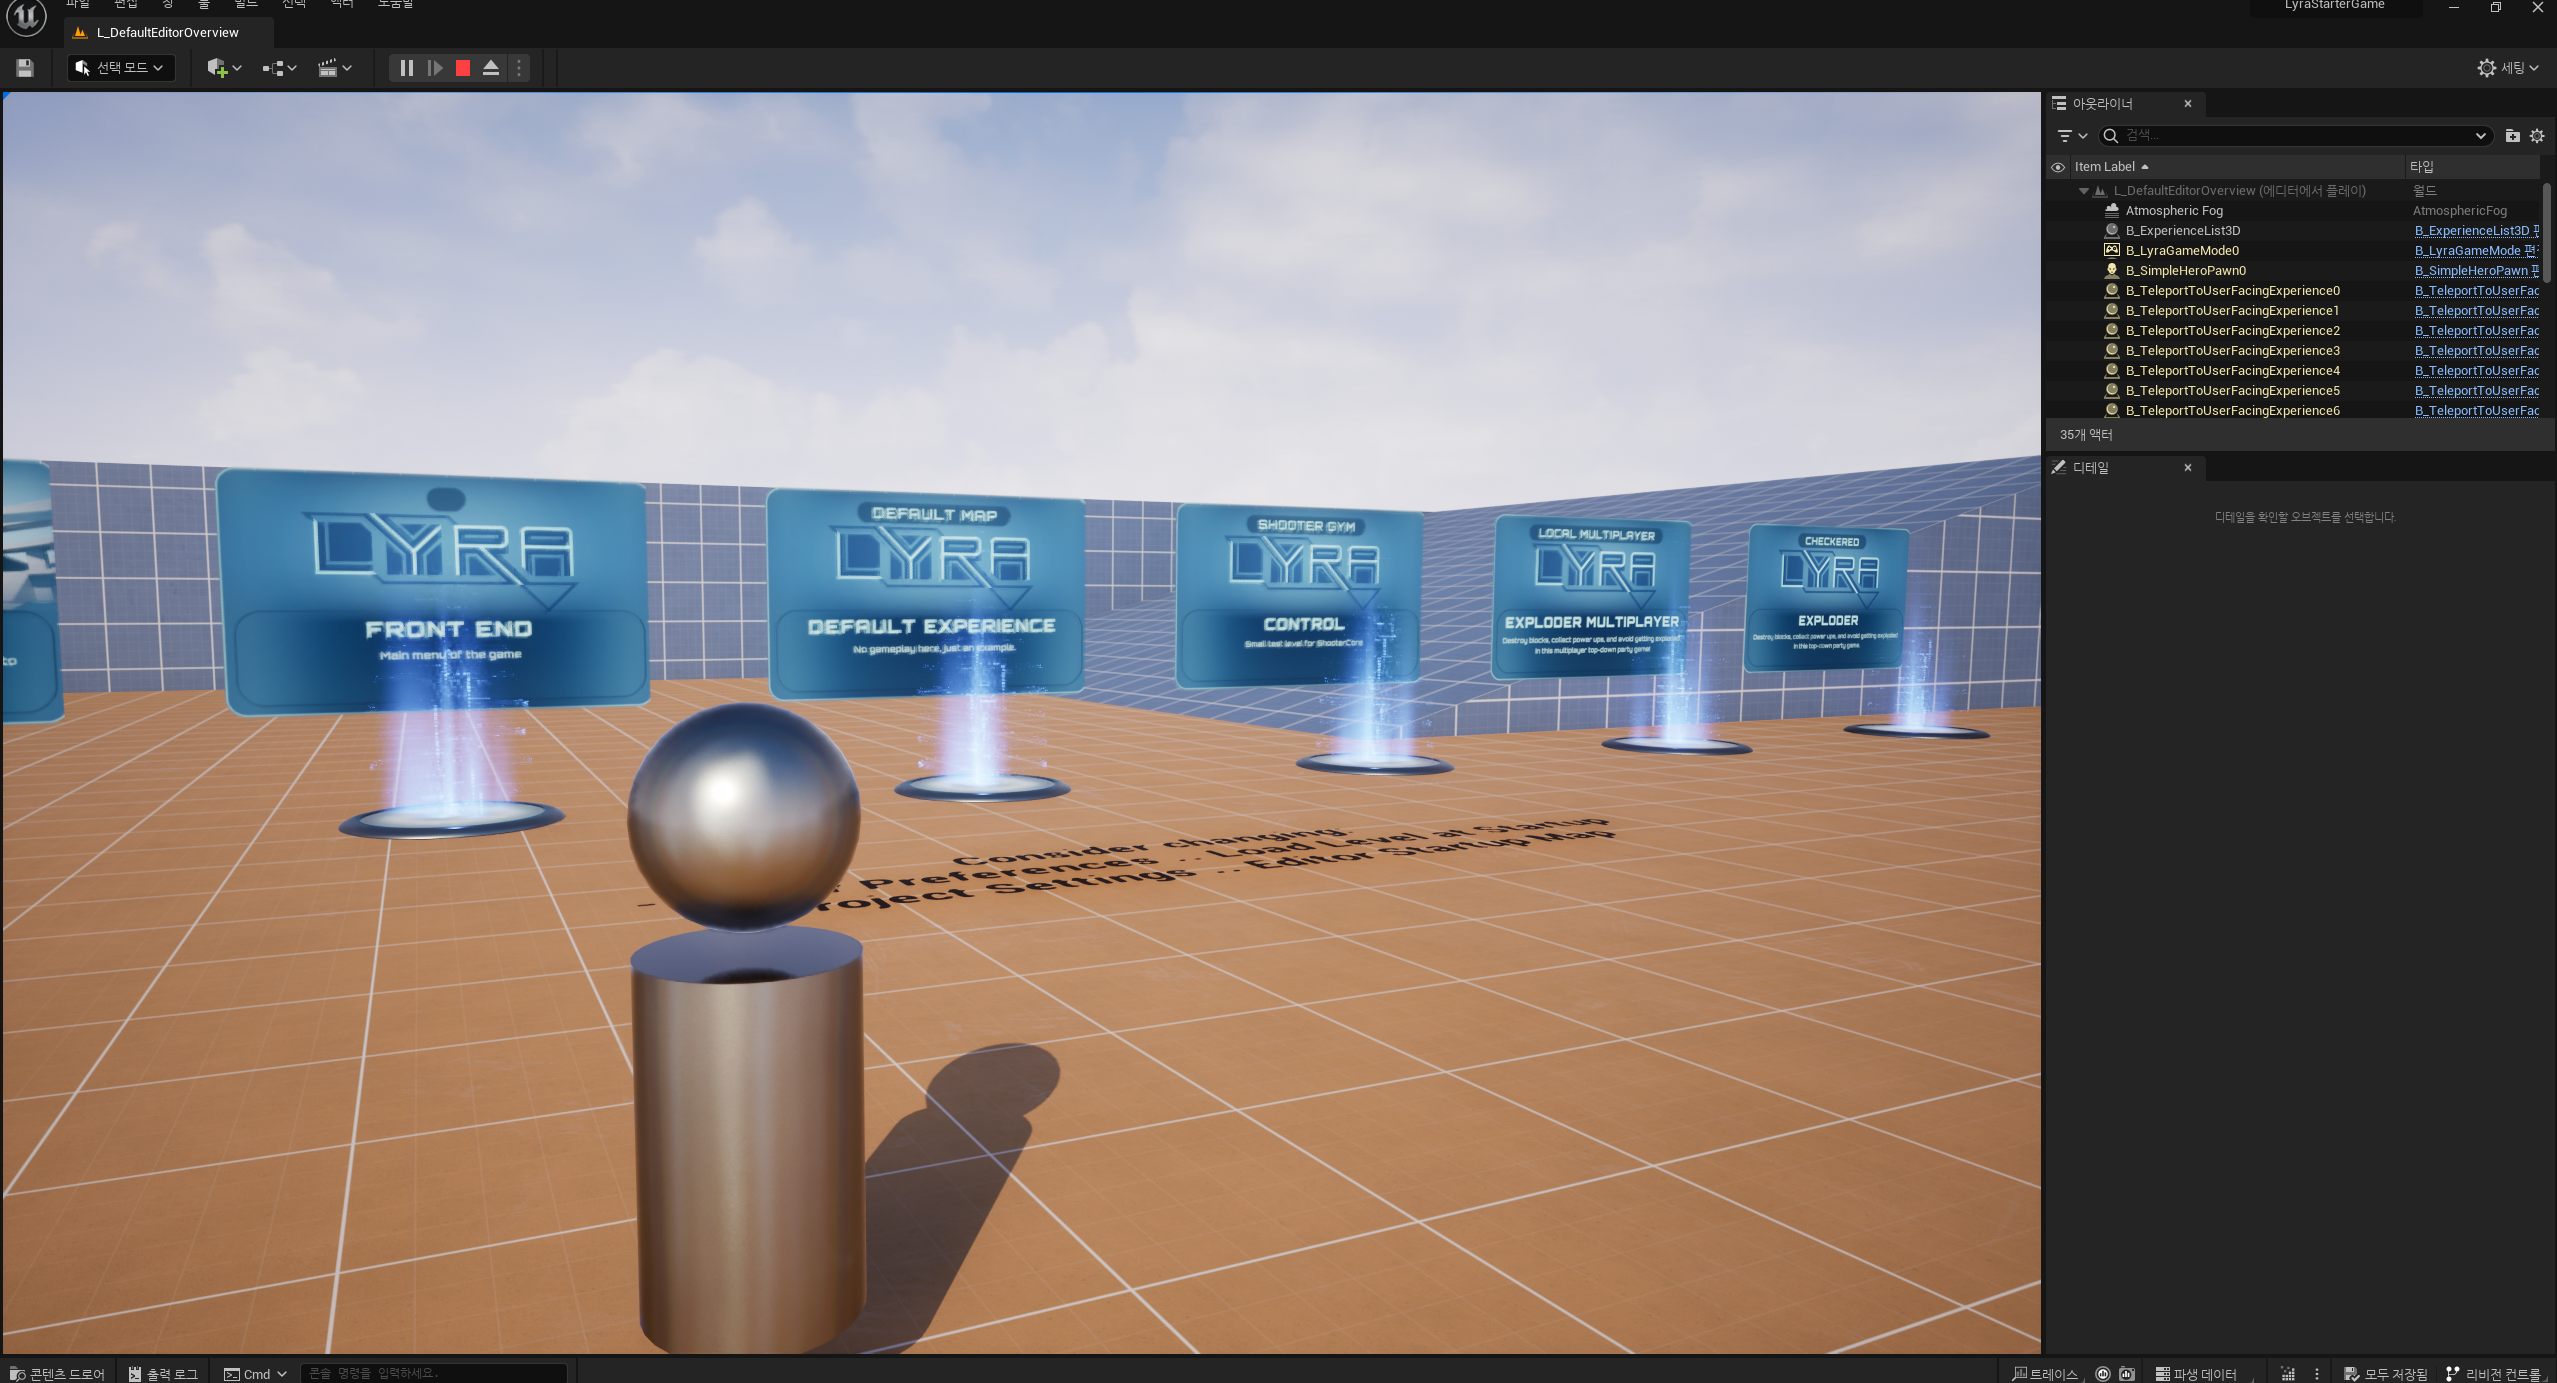Pause the play-in-editor simulation
The image size is (2557, 1383).
point(406,68)
